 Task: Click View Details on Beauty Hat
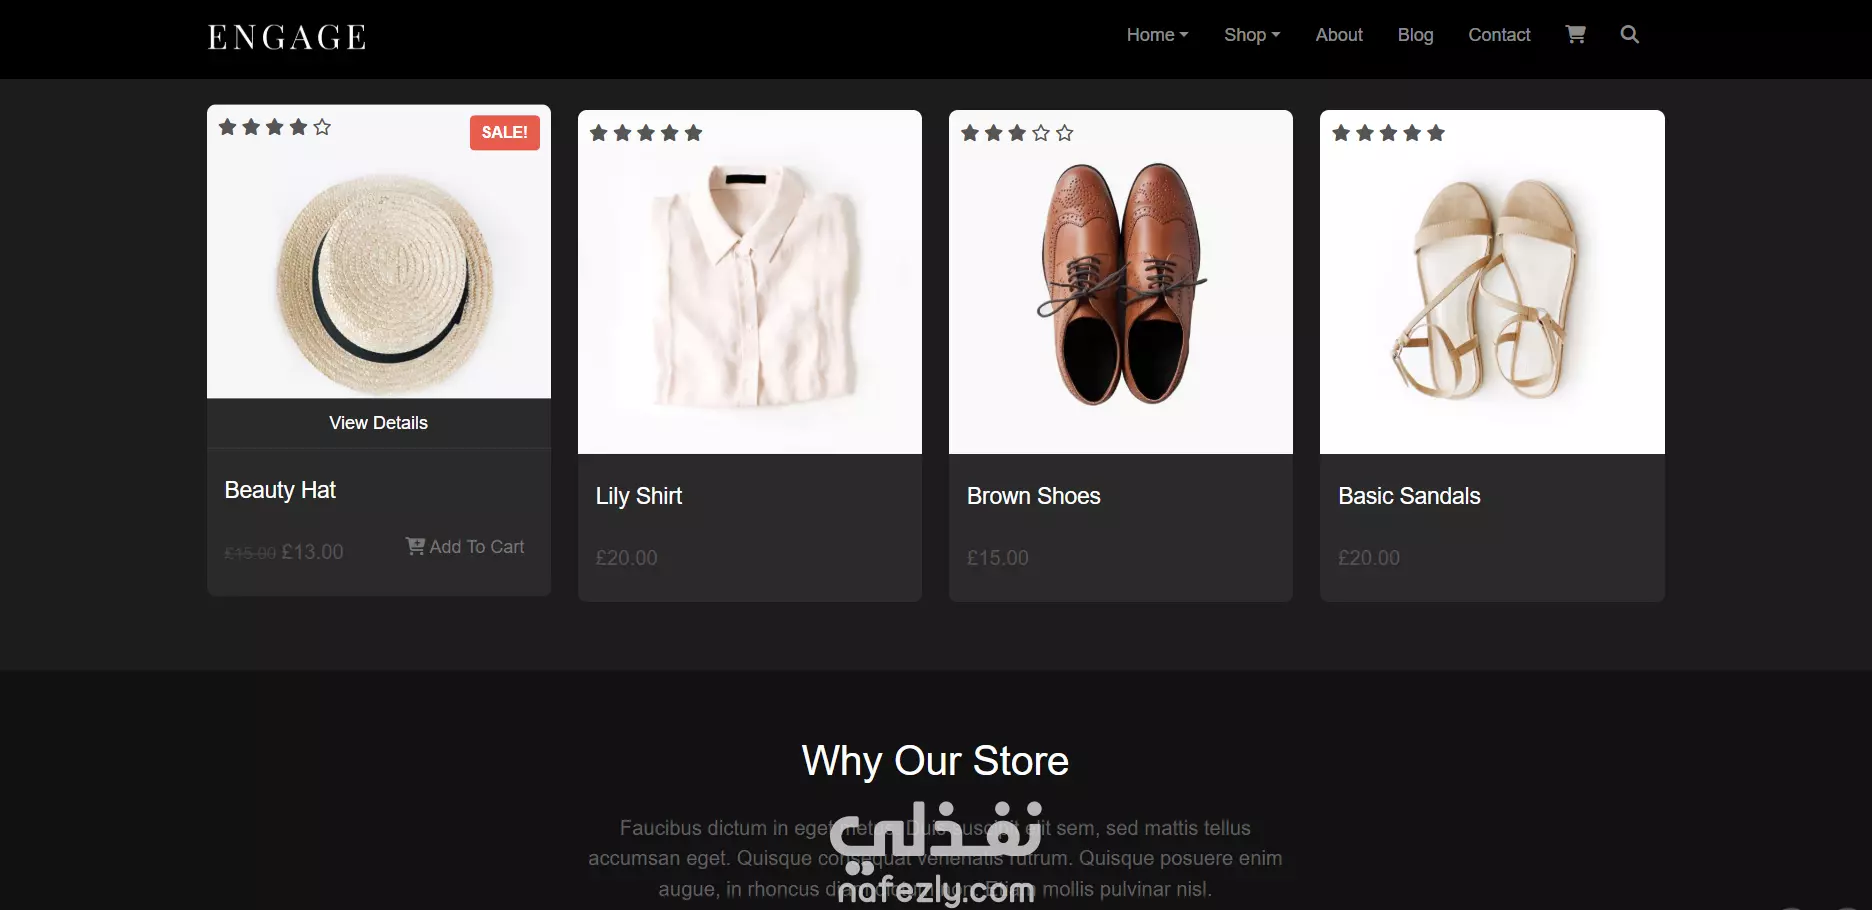[x=379, y=423]
